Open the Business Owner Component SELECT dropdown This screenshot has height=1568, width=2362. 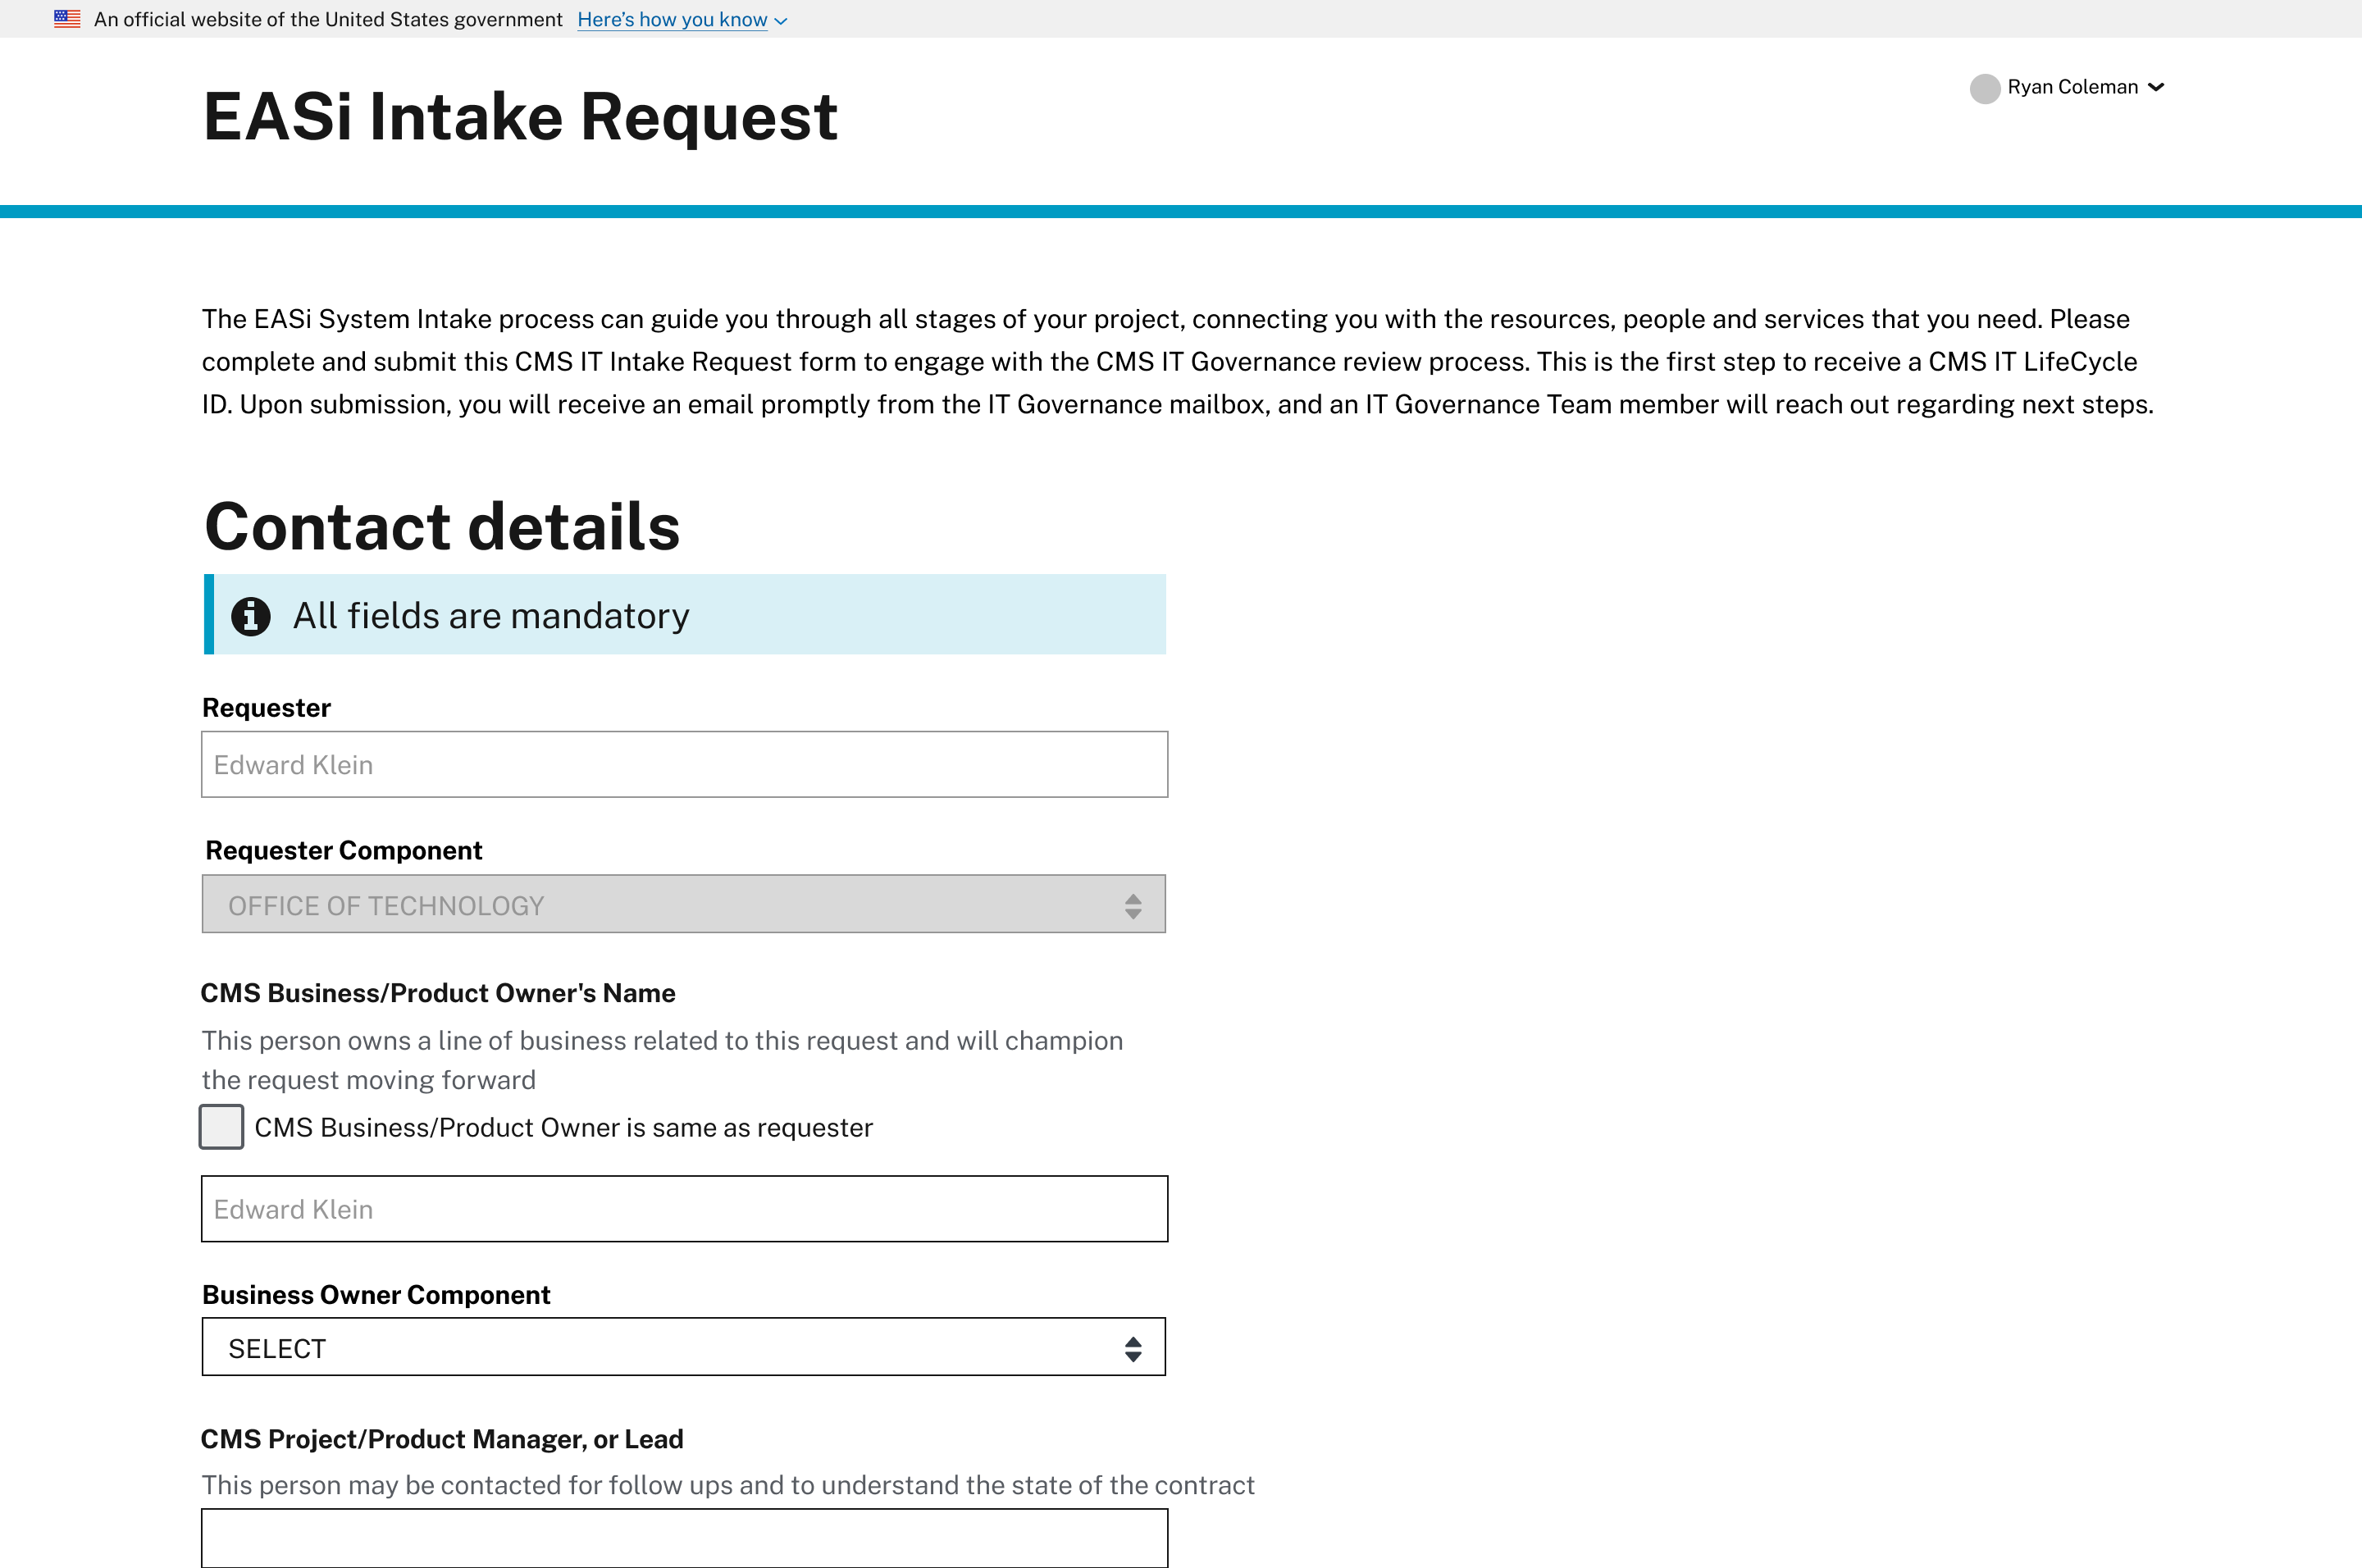tap(684, 1347)
